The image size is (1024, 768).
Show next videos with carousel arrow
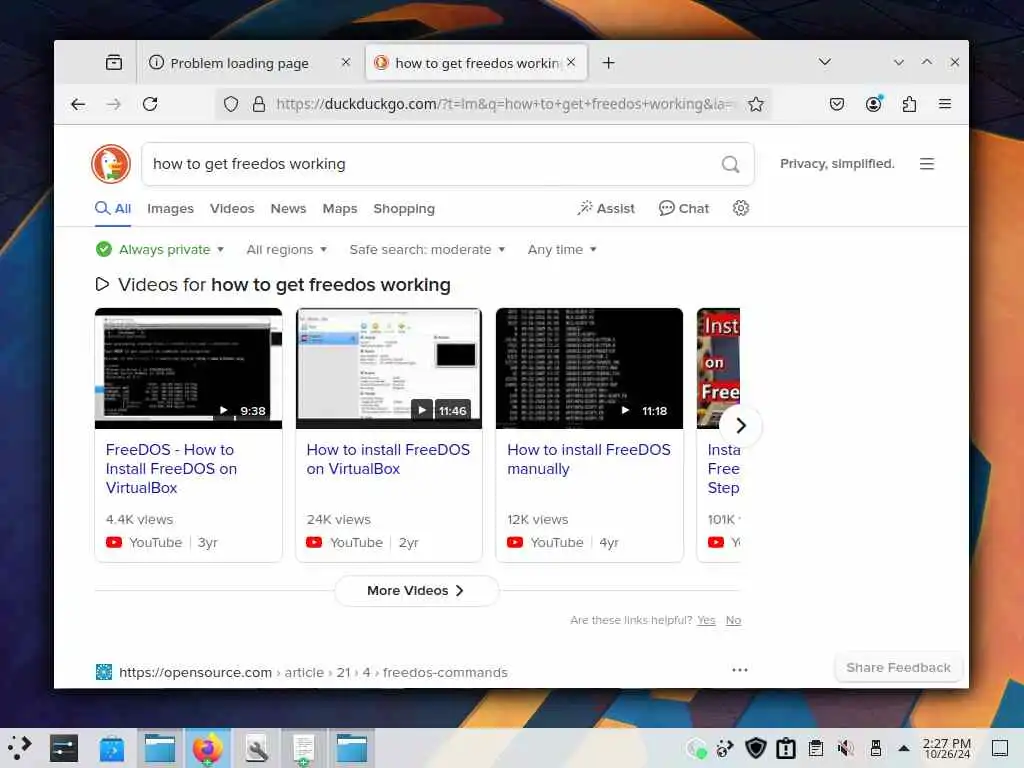(x=741, y=426)
